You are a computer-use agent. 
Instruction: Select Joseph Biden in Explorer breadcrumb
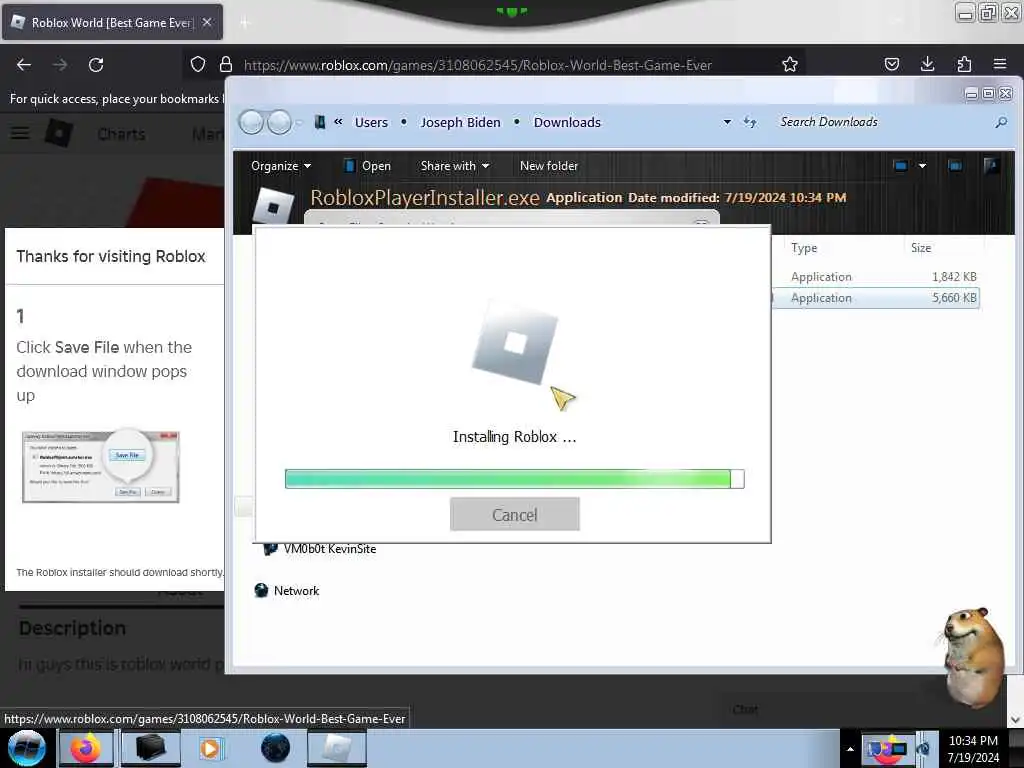click(x=460, y=122)
